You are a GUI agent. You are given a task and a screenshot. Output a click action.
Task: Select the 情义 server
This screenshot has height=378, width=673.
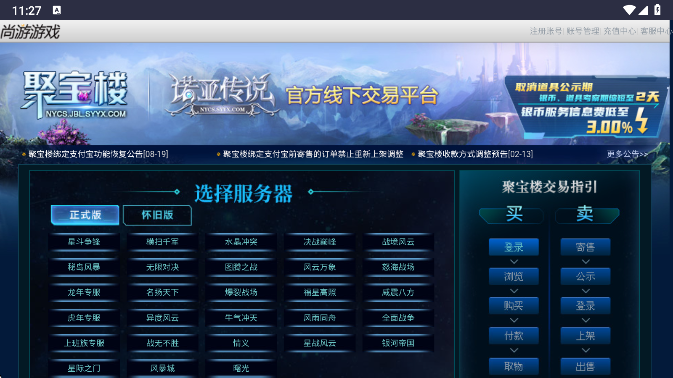241,343
